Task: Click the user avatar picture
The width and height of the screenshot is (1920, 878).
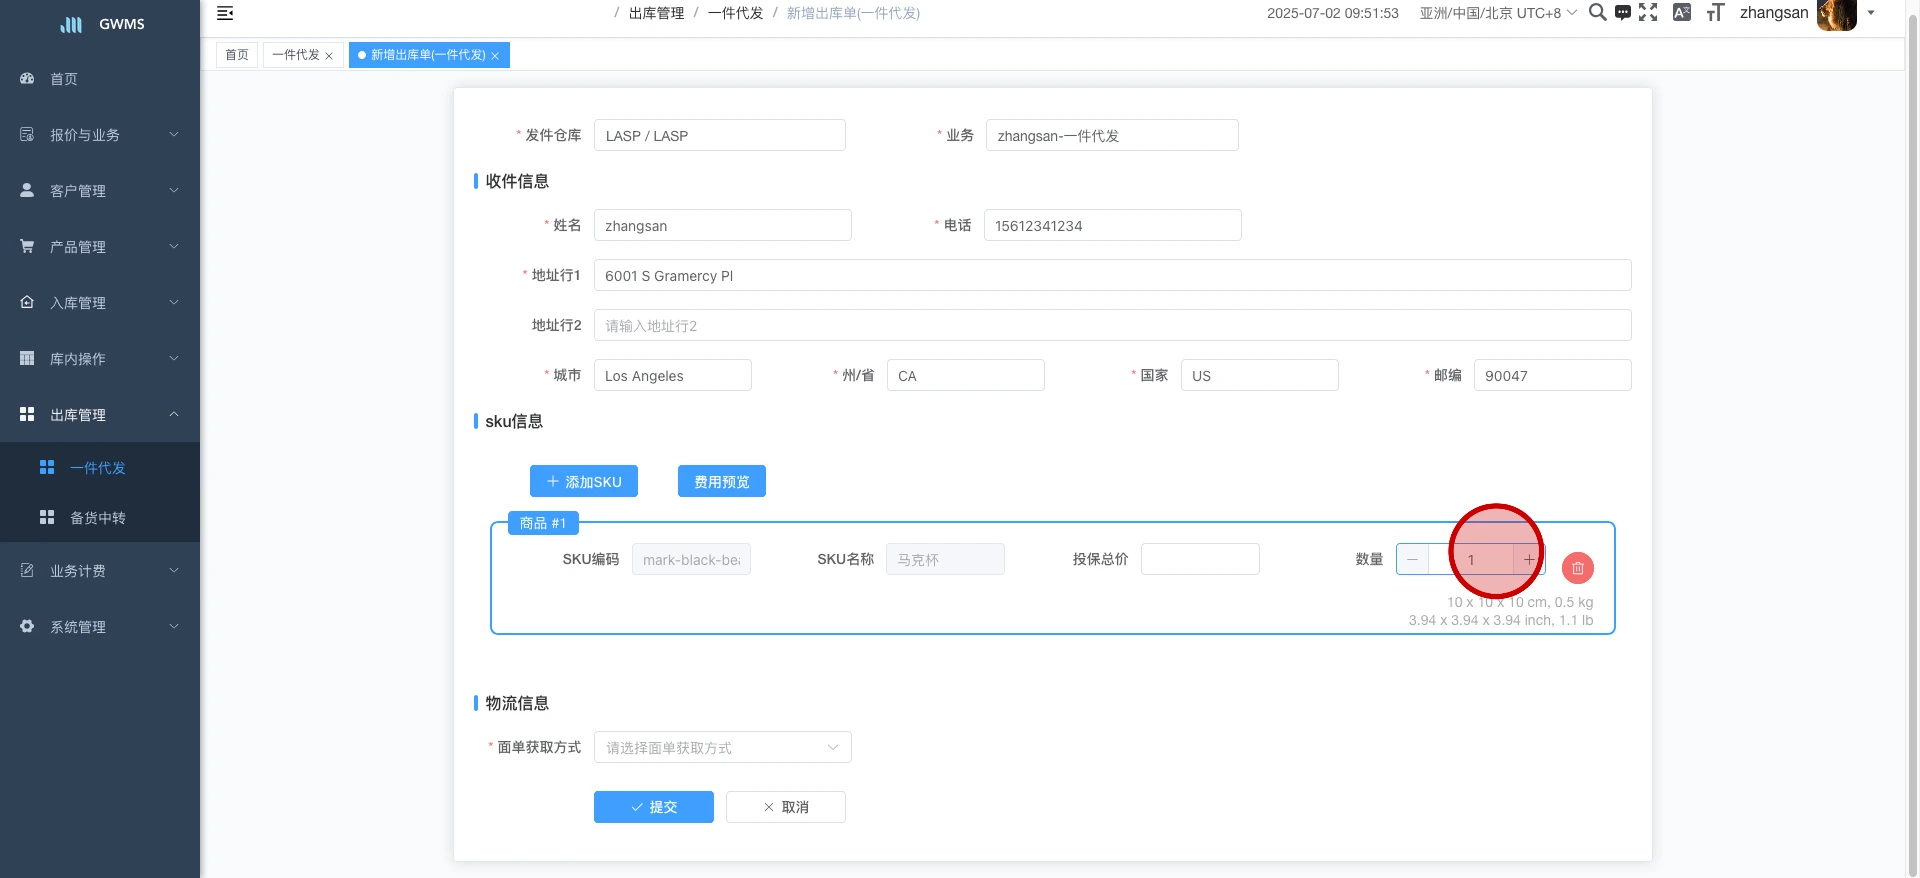Action: (x=1836, y=14)
